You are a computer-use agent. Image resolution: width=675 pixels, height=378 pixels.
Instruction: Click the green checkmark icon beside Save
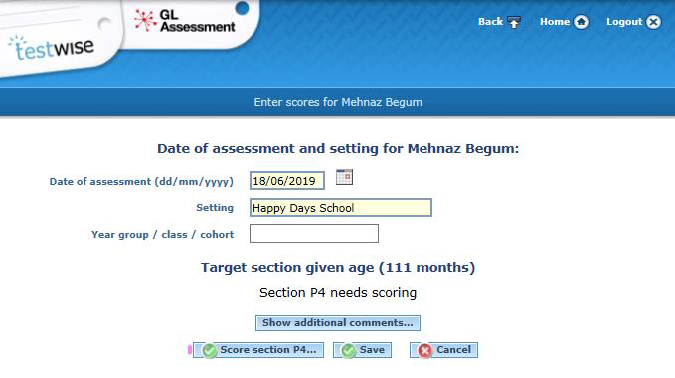click(x=349, y=351)
